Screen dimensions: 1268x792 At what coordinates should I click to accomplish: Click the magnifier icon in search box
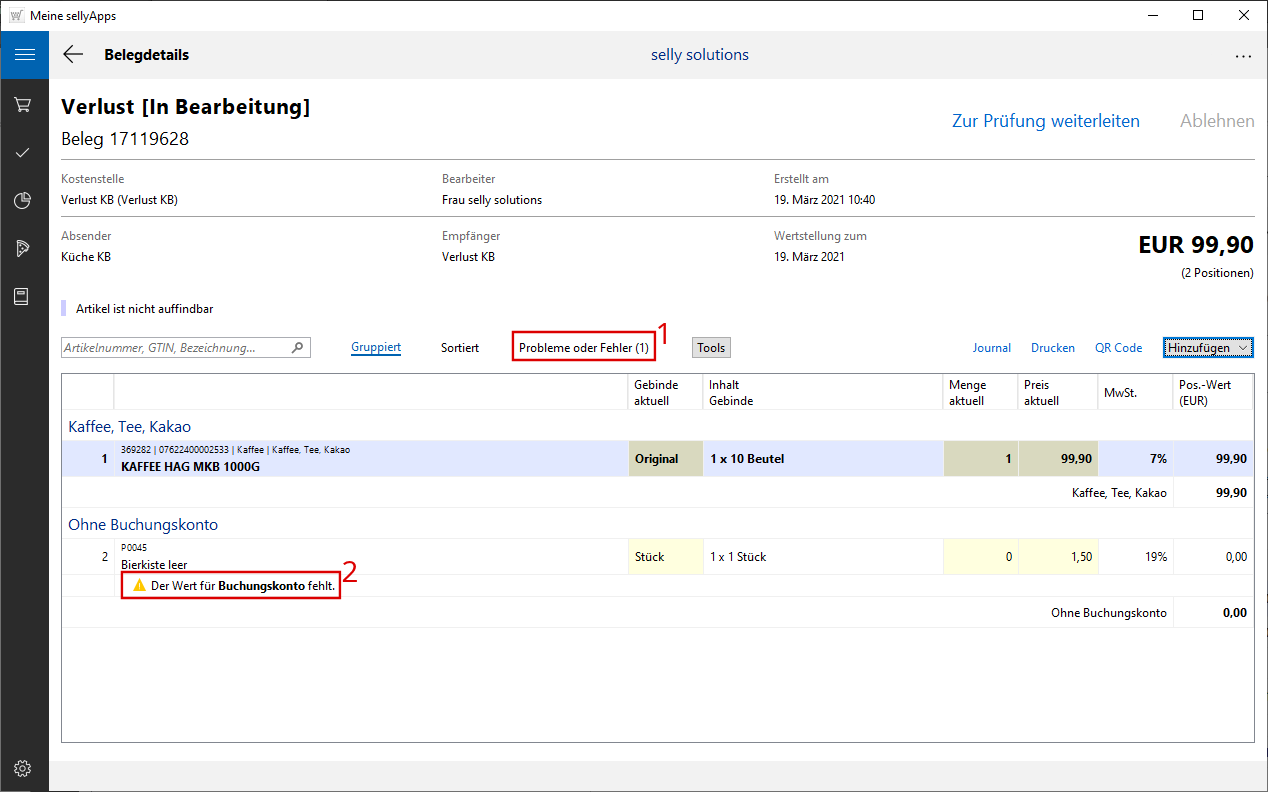[297, 348]
